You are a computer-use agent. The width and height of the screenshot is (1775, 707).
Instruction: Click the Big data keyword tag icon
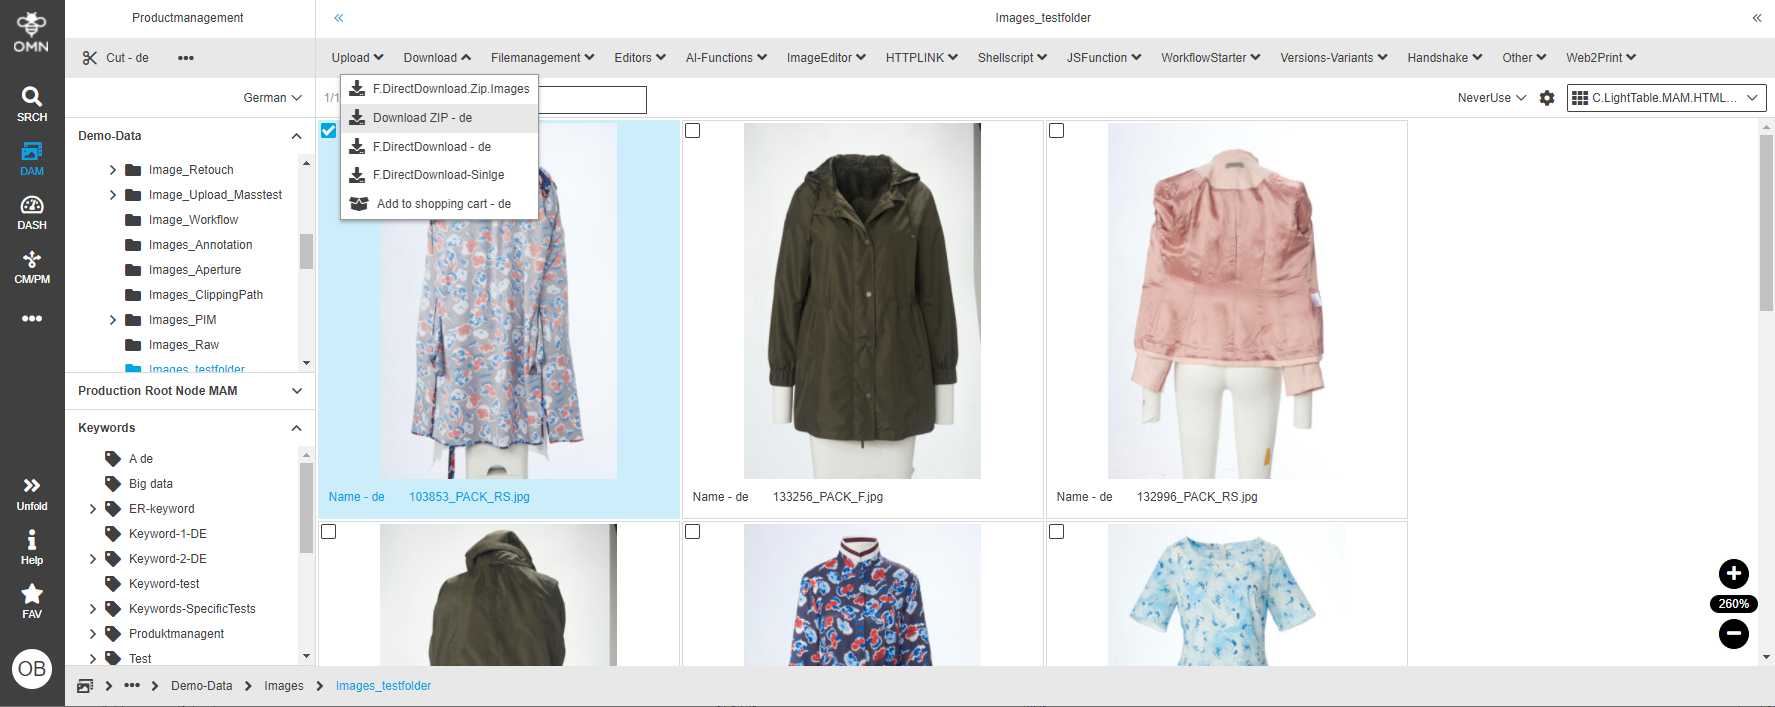pyautogui.click(x=113, y=484)
